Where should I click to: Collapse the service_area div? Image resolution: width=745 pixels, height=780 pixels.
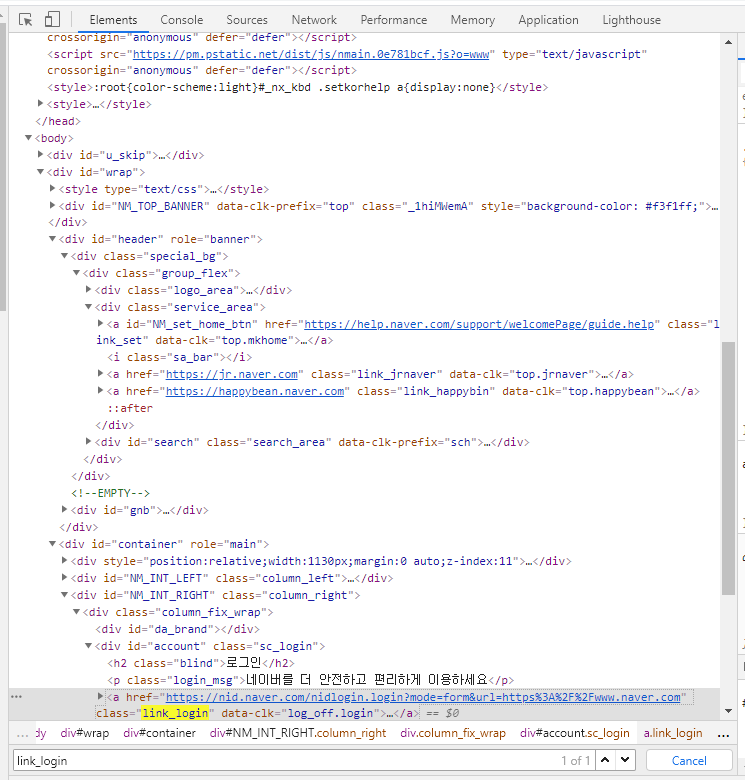tap(88, 306)
